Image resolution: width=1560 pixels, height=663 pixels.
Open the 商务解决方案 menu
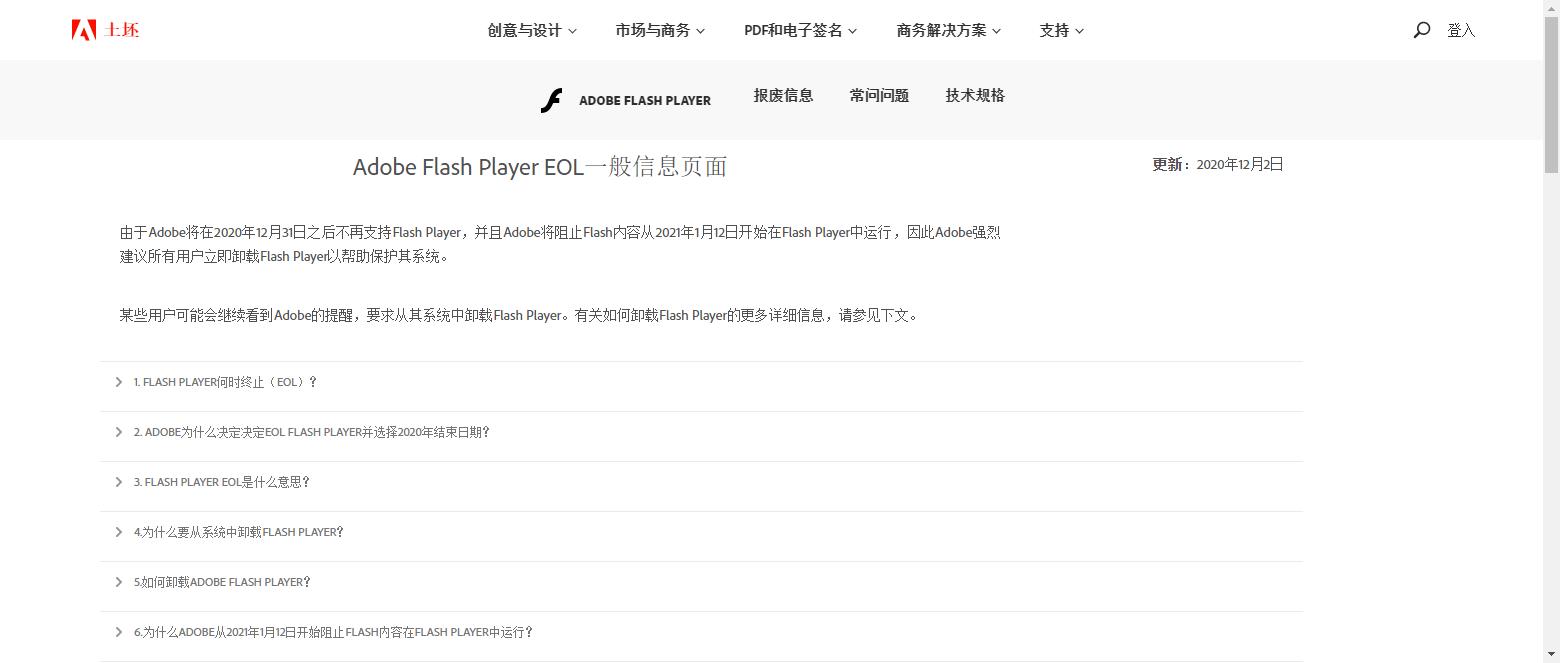[948, 30]
